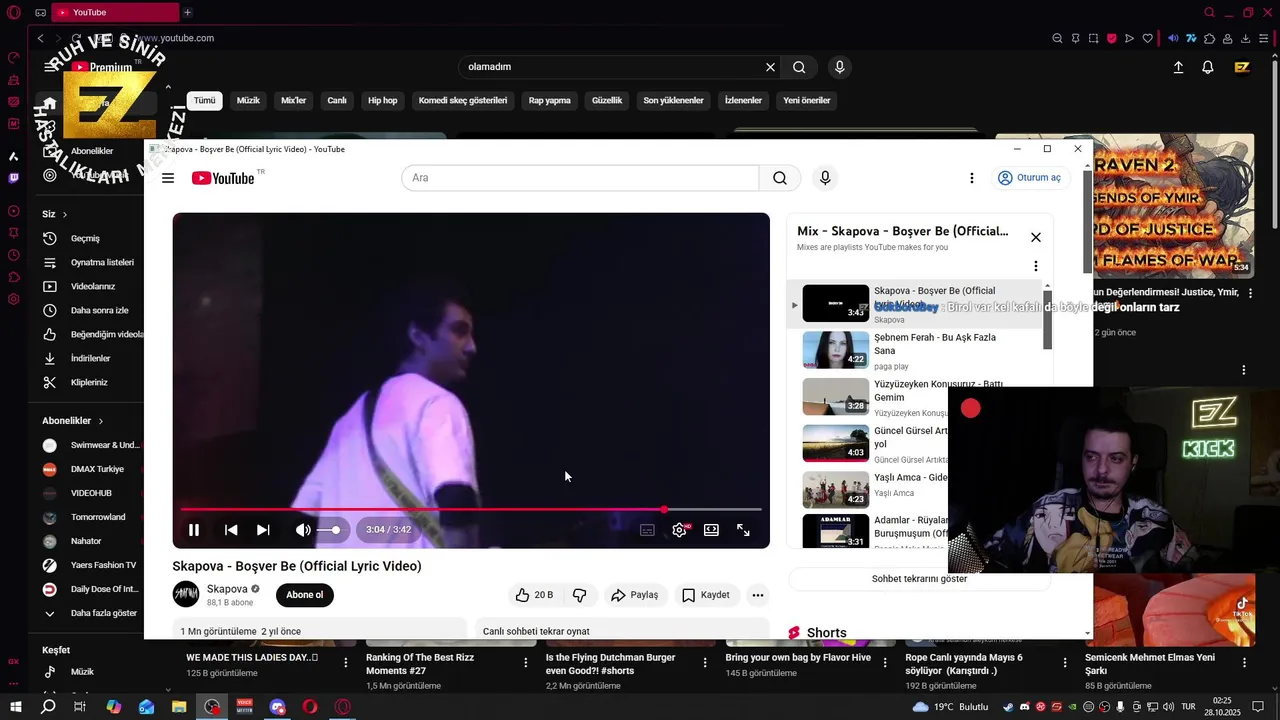Expand 'Siz' section header
The height and width of the screenshot is (720, 1280).
coord(55,214)
